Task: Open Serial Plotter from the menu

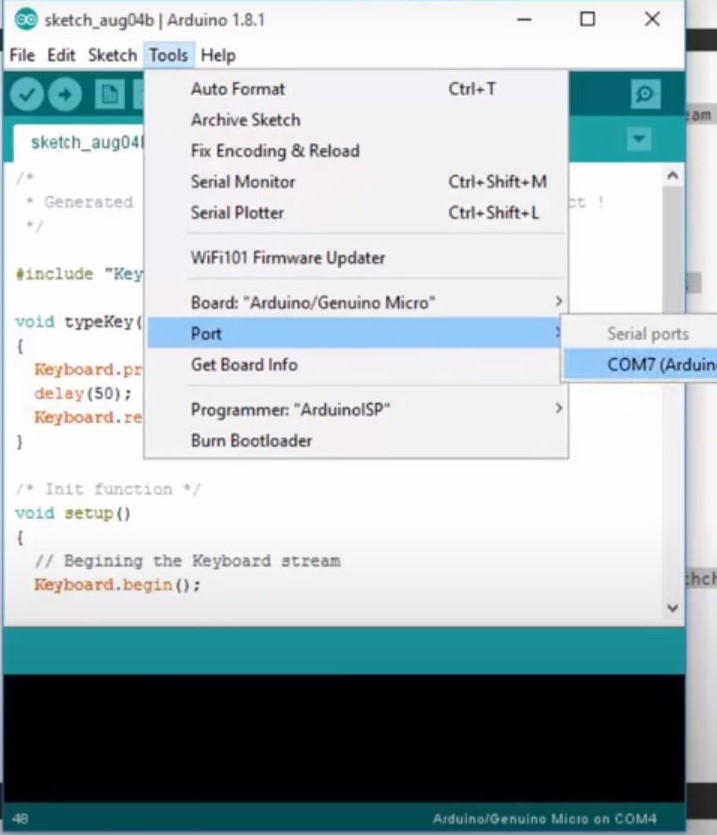Action: point(356,212)
